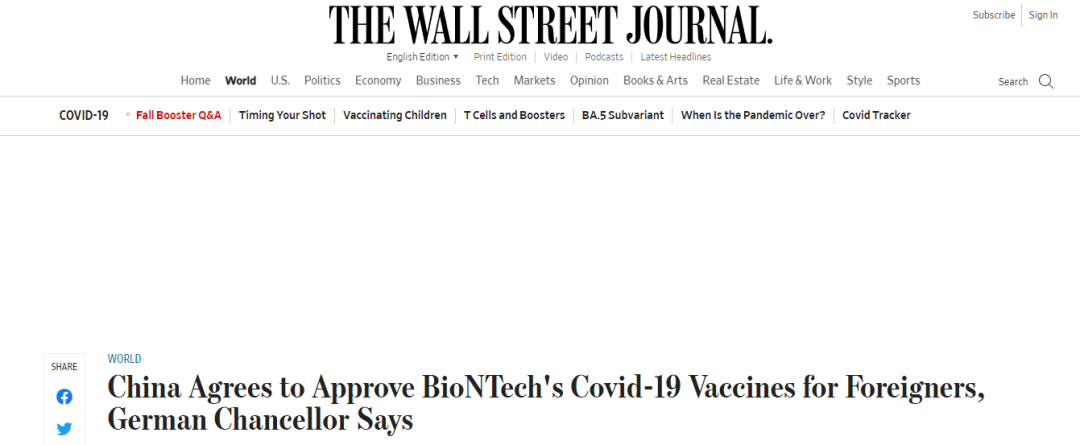
Task: Open the Opinion section
Action: [589, 81]
